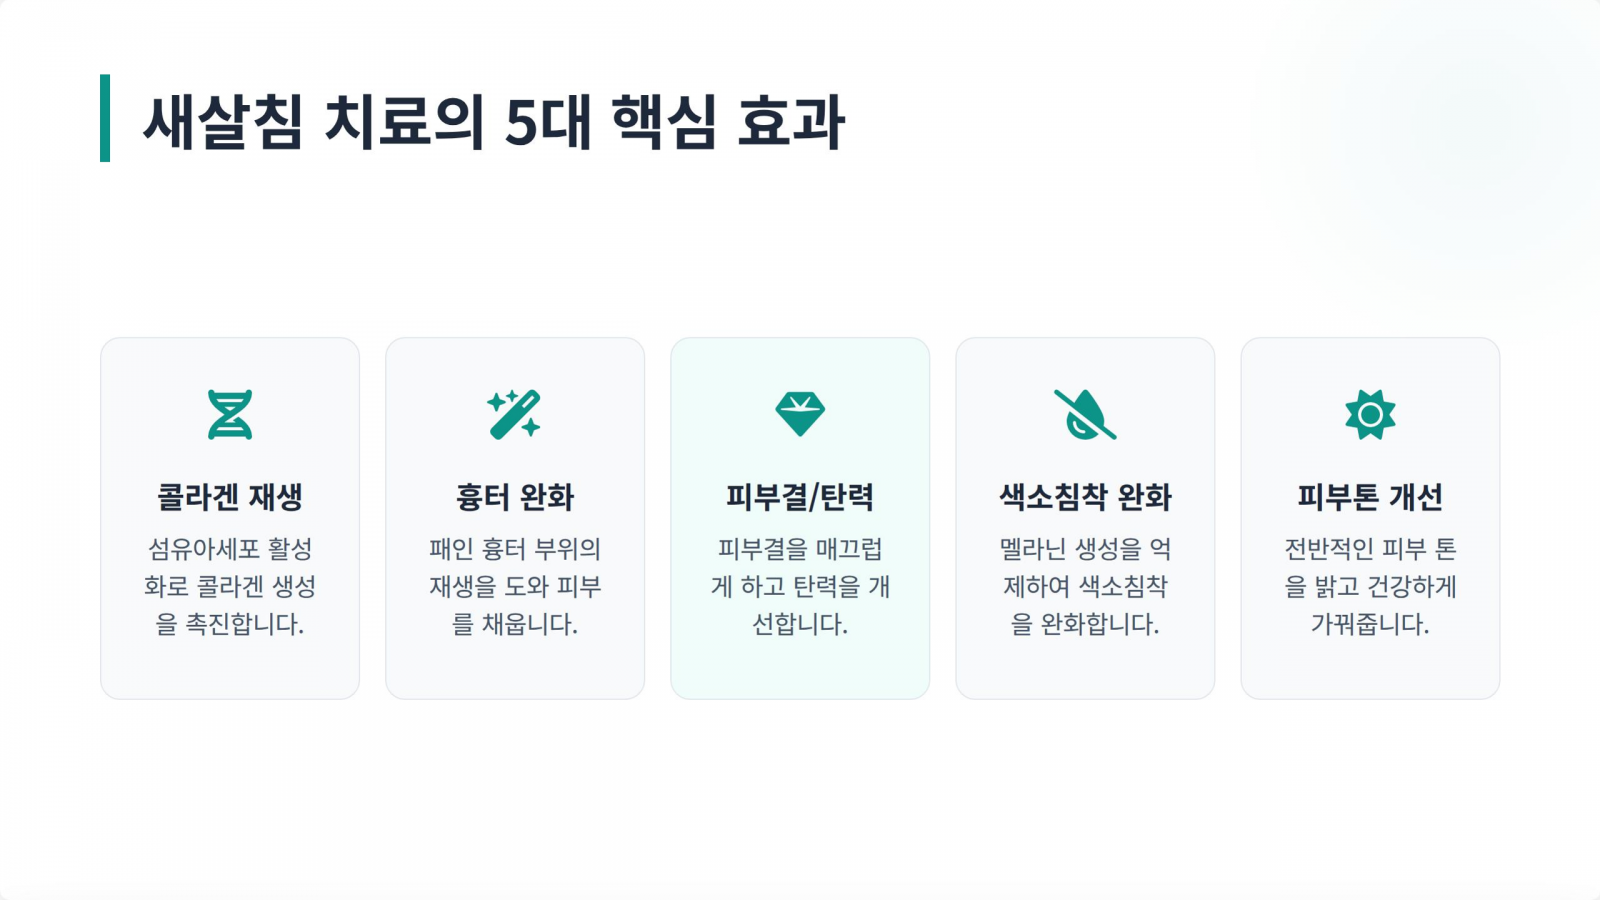The width and height of the screenshot is (1600, 900).
Task: Click the highlighted mint-colored middle card
Action: [800, 518]
